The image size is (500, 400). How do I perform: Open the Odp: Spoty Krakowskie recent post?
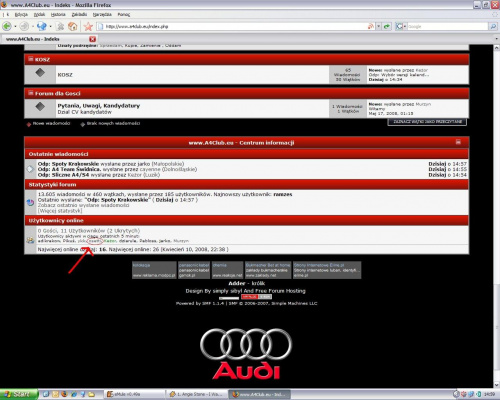coord(68,164)
